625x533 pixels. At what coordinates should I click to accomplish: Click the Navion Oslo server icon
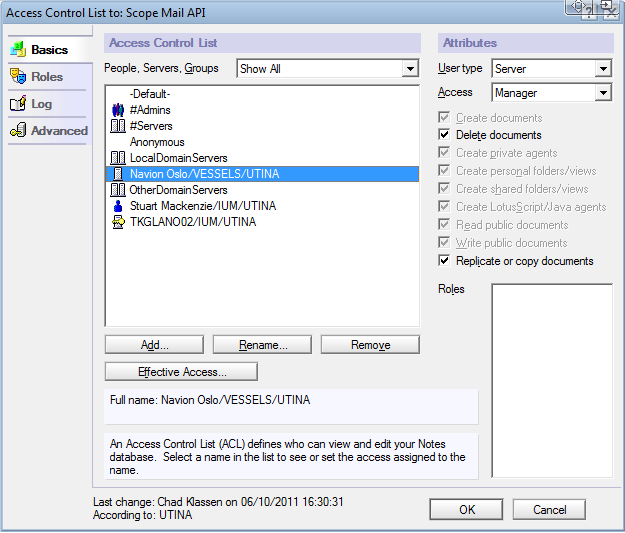[118, 174]
